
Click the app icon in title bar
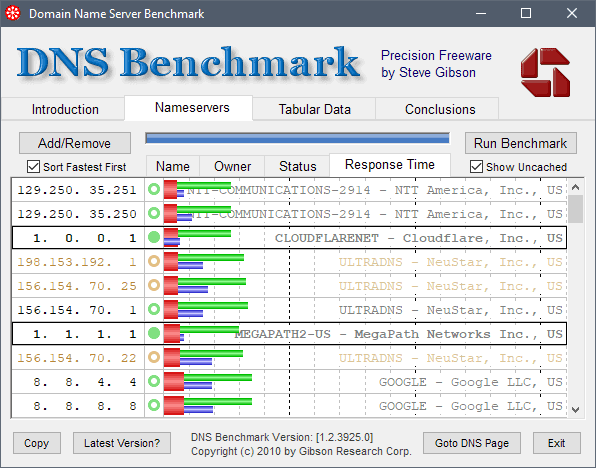coord(13,13)
